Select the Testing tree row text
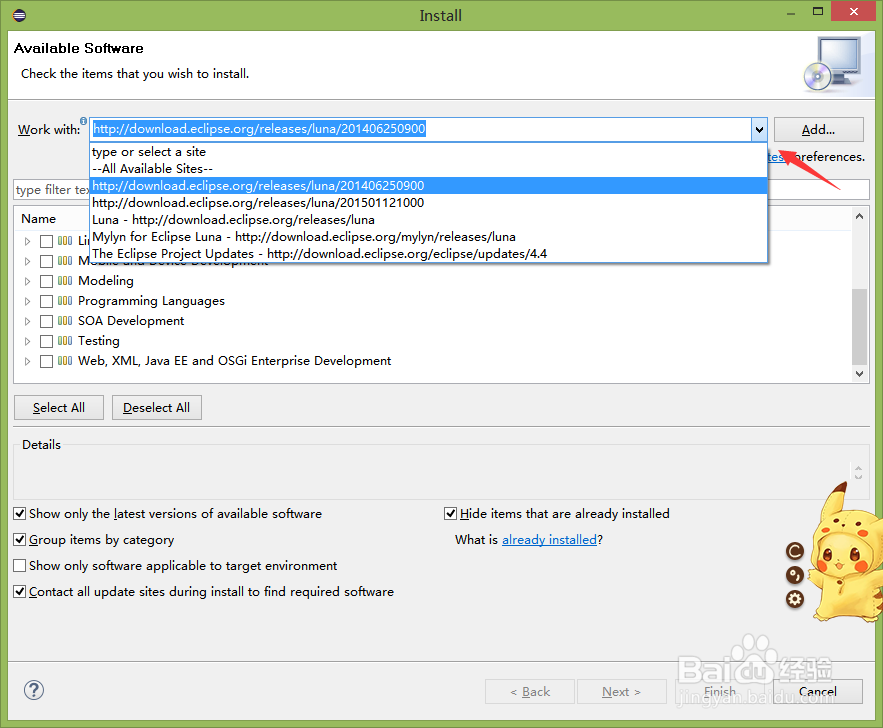883x728 pixels. click(99, 341)
